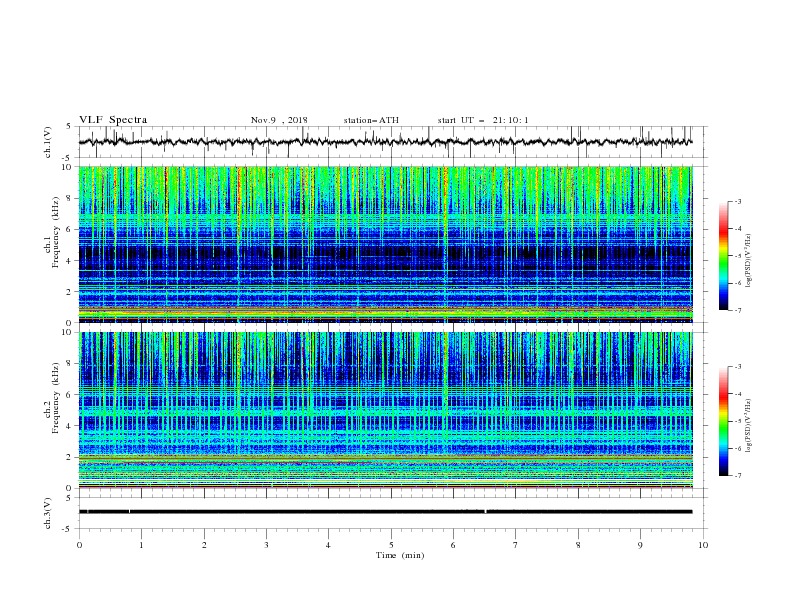Click the '-3' label on ch.2 color bar

737,367
